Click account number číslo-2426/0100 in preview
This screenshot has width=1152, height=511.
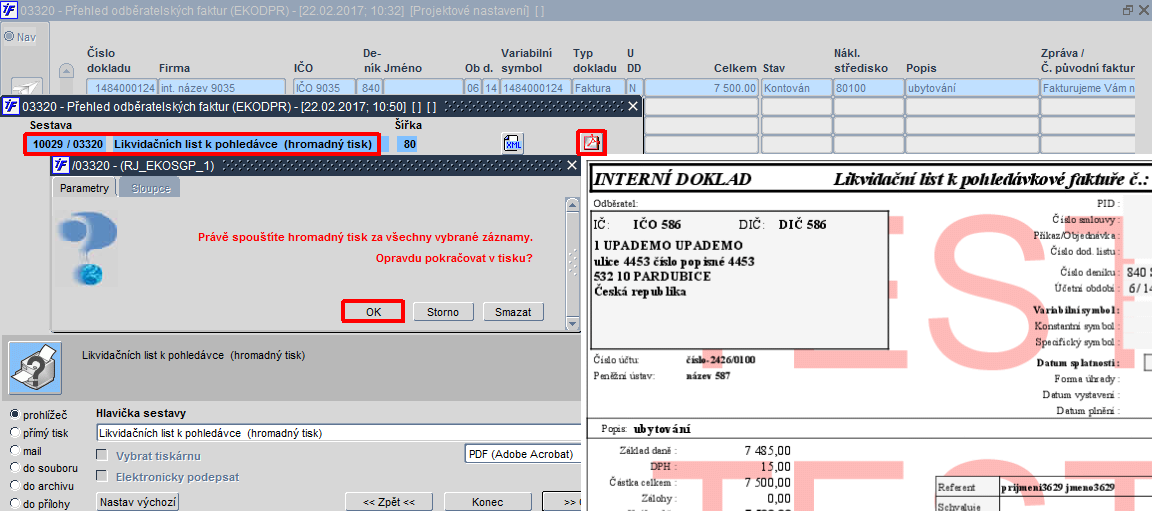tap(719, 360)
